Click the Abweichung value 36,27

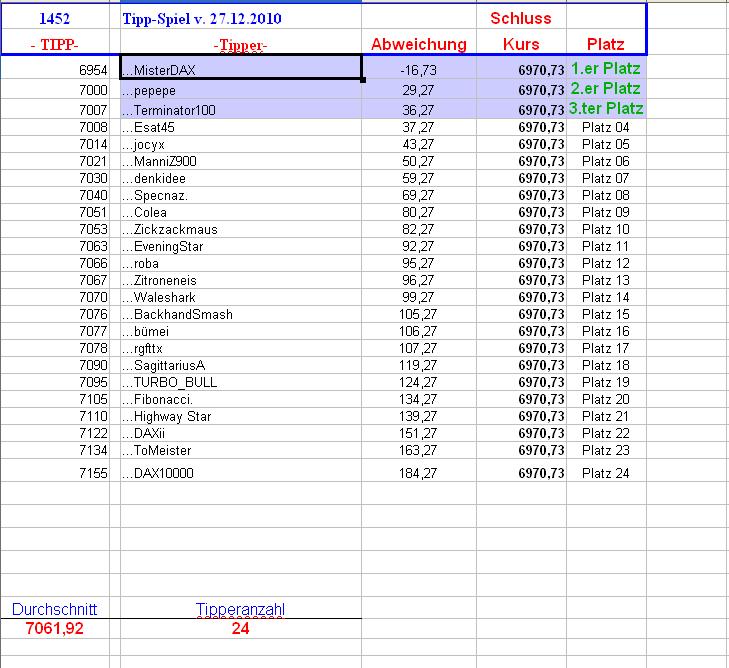419,110
